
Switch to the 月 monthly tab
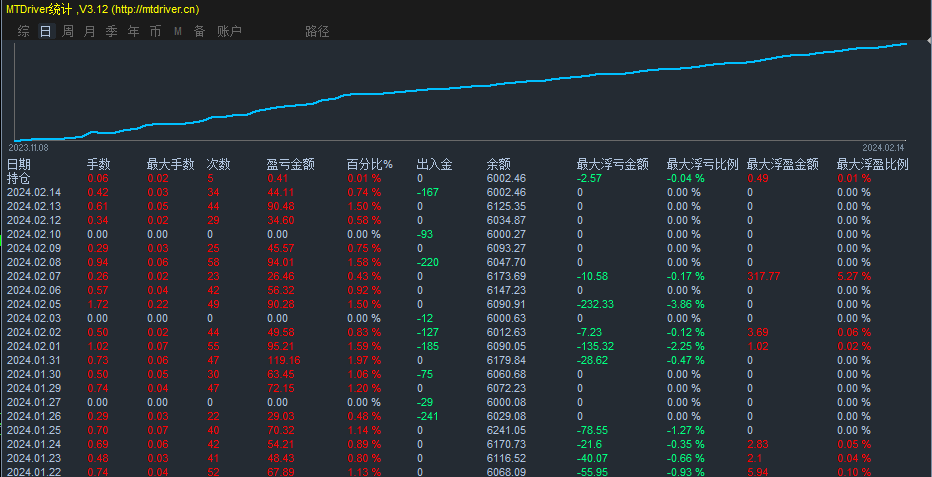click(x=89, y=31)
